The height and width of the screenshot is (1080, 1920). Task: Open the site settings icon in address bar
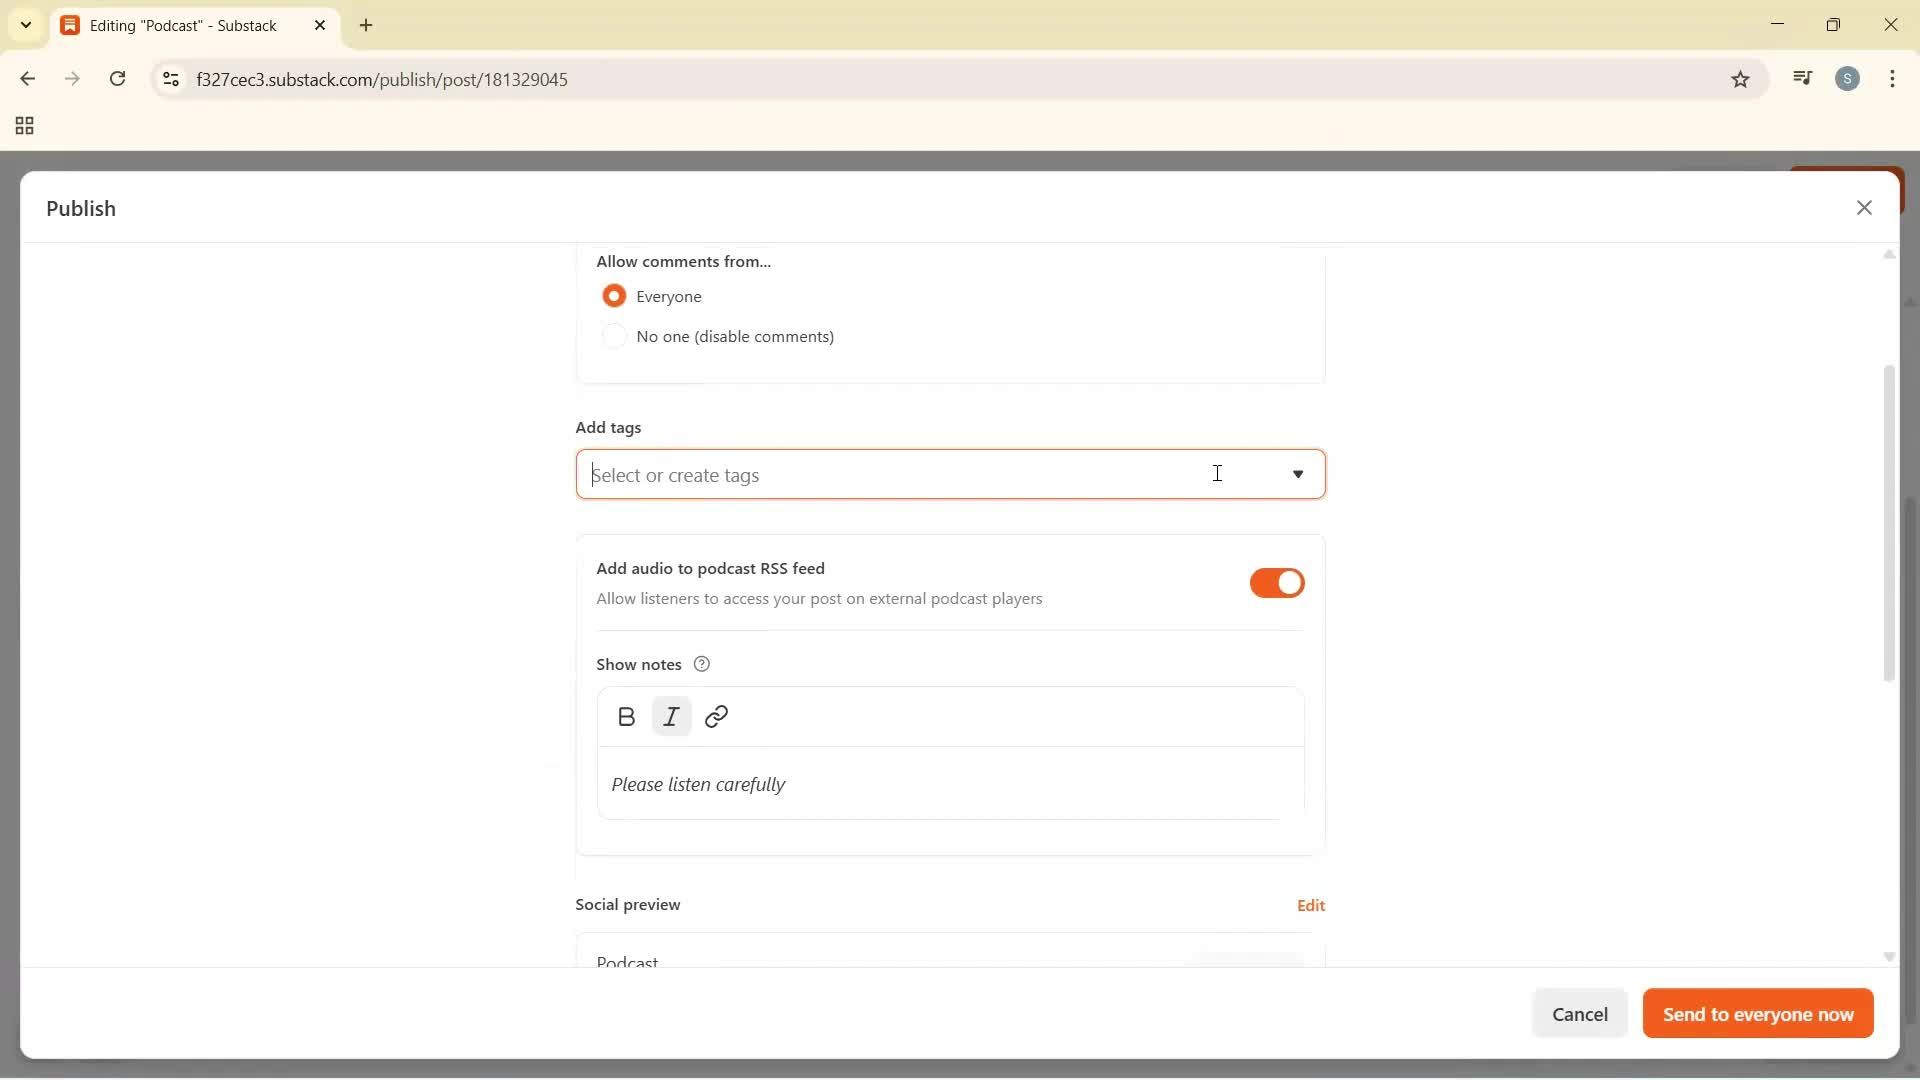click(170, 79)
